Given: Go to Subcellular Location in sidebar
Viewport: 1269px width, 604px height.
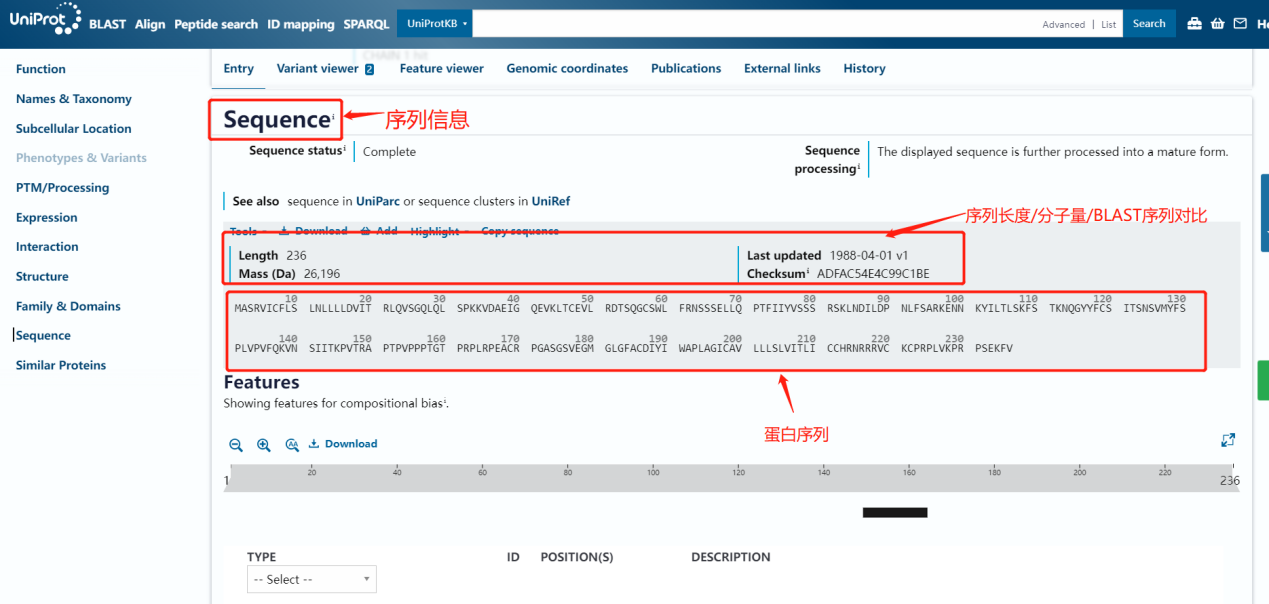Looking at the screenshot, I should pyautogui.click(x=73, y=129).
